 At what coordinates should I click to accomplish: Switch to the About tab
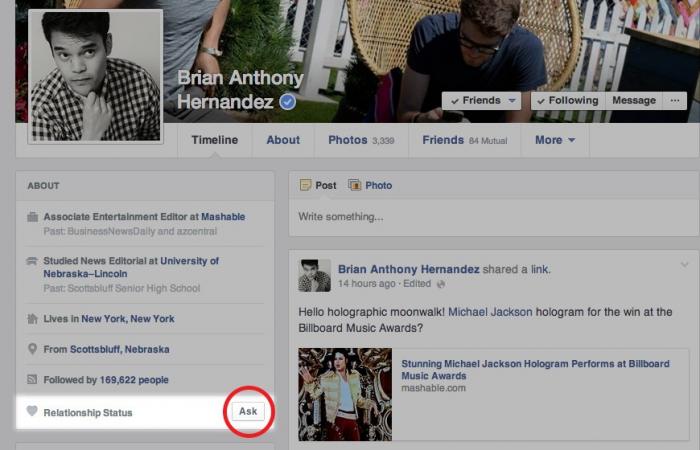[x=283, y=140]
